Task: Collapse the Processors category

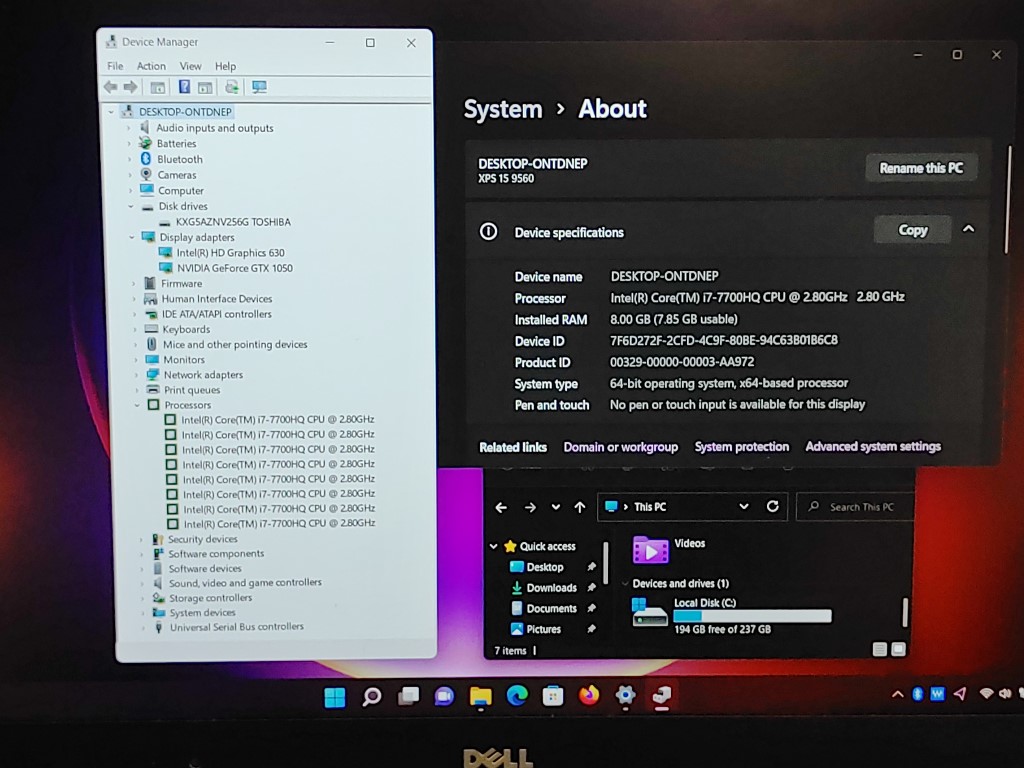Action: [137, 405]
